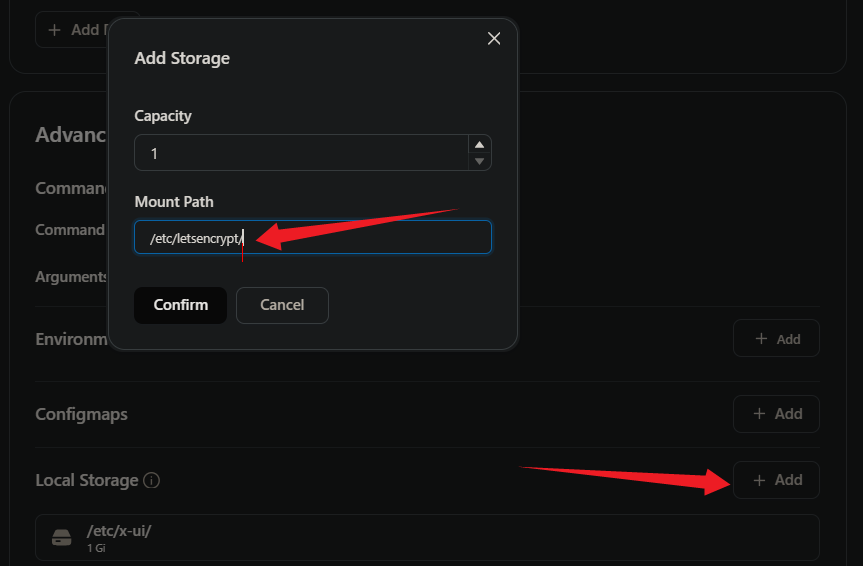The height and width of the screenshot is (566, 863).
Task: Click the plus icon in top-left Add button
Action: tap(54, 30)
